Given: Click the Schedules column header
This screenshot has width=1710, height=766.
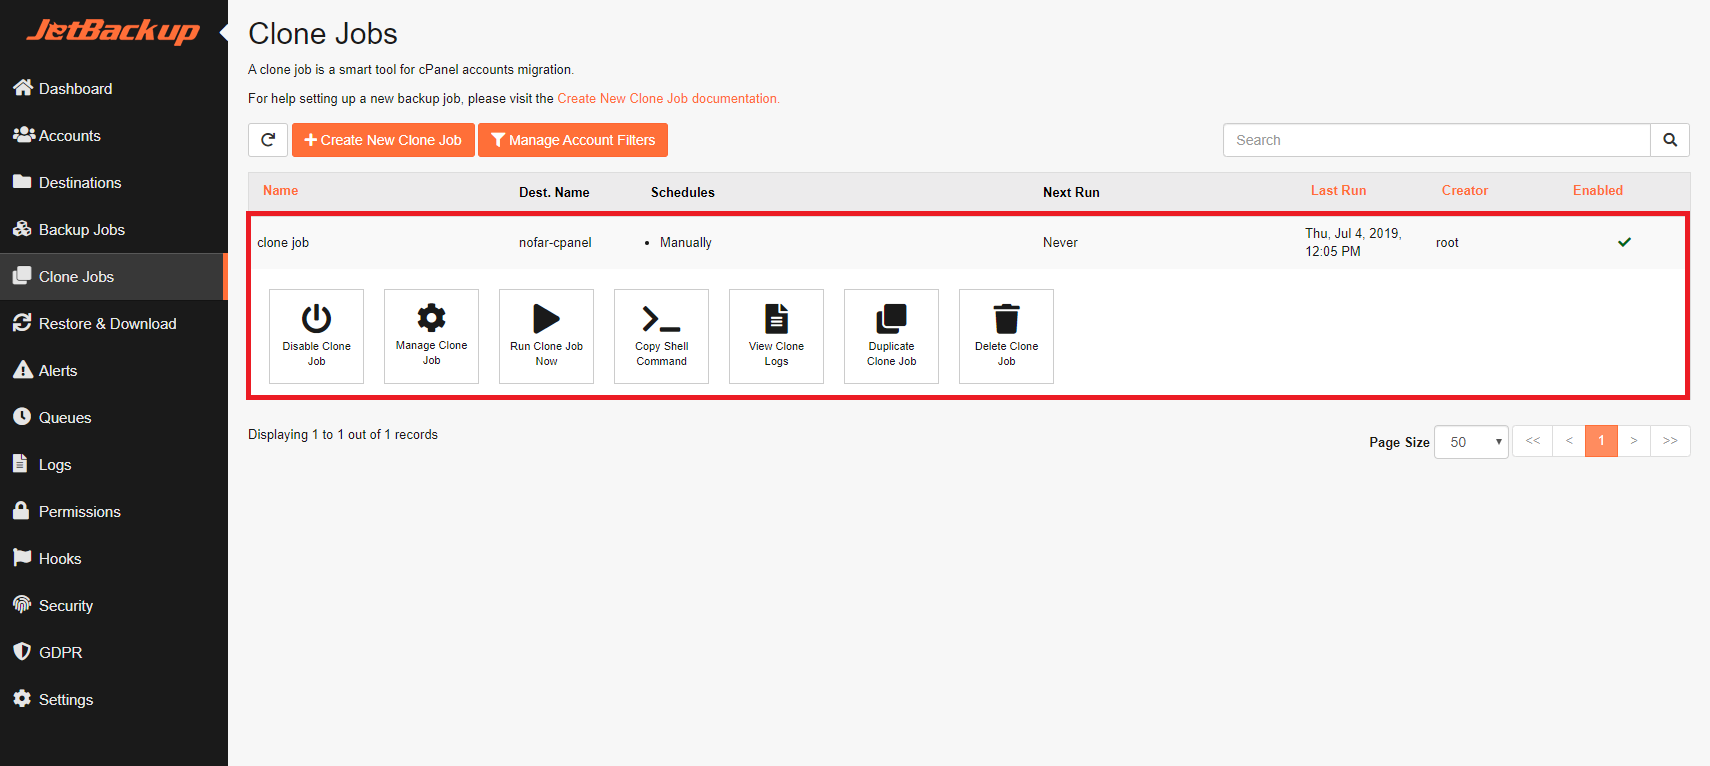Looking at the screenshot, I should coord(683,192).
